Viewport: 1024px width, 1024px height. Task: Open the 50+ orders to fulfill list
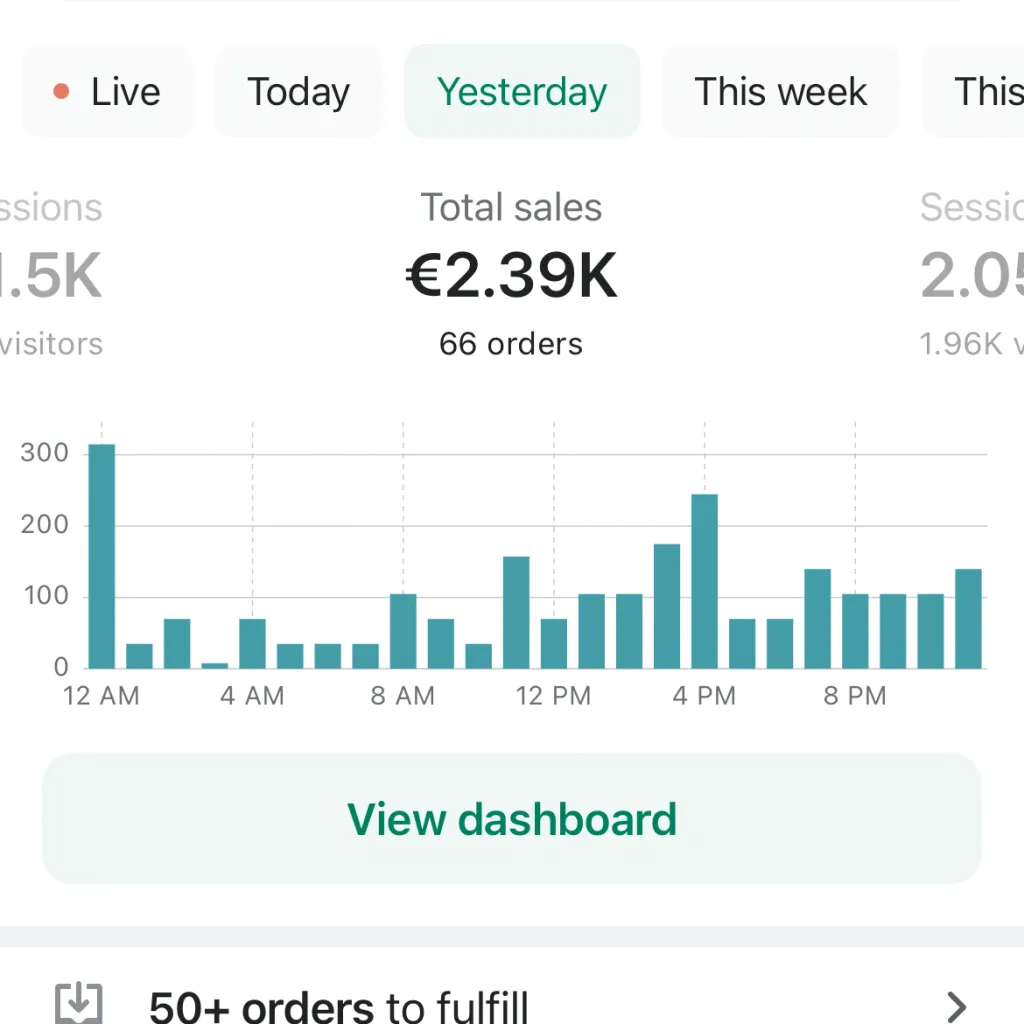point(338,1005)
